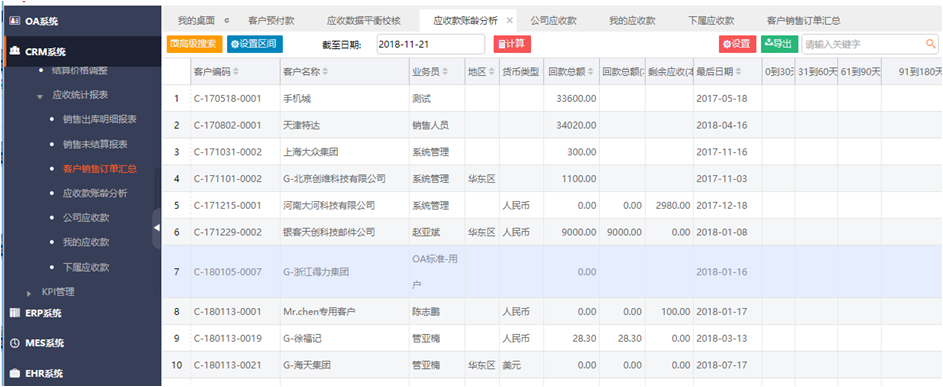Click the 货币类型 column header
Screen dimensions: 943x387
521,72
